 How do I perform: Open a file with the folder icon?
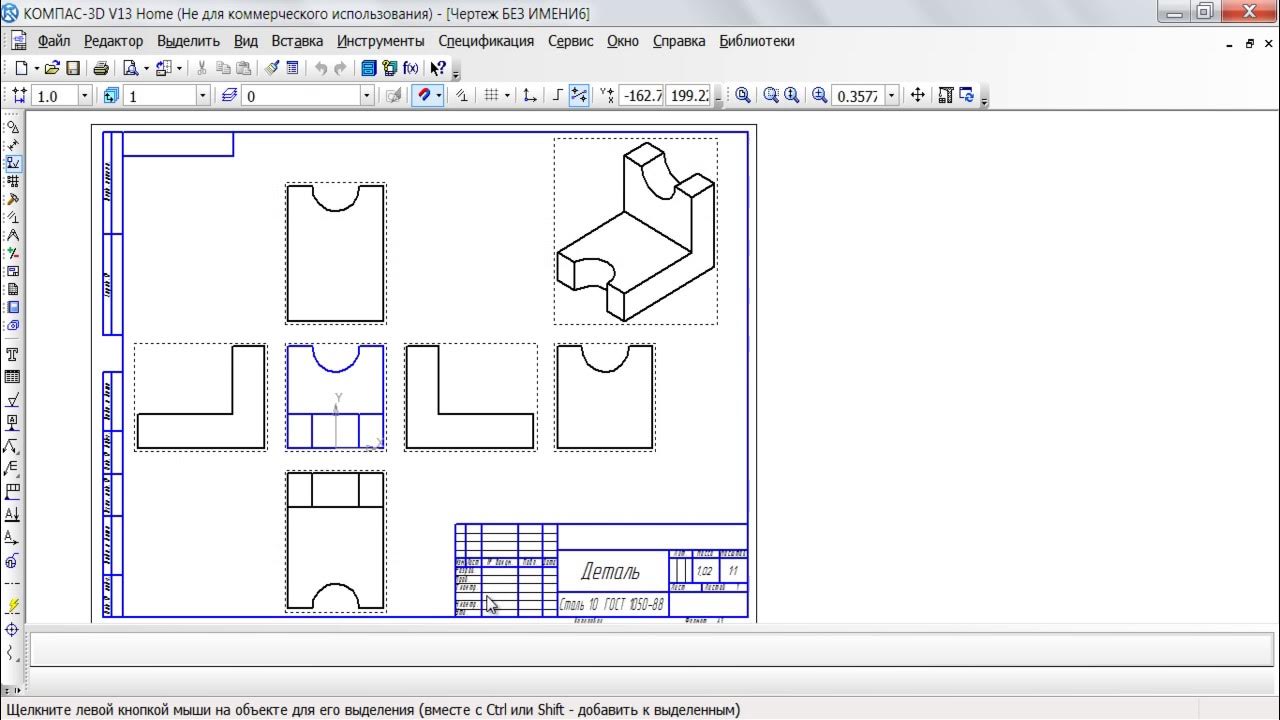coord(52,68)
